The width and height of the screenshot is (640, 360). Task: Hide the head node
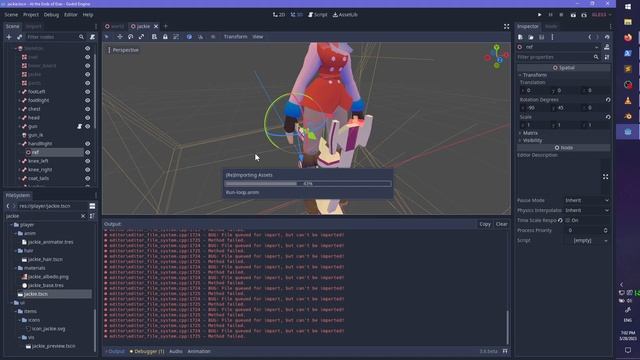coord(87,118)
